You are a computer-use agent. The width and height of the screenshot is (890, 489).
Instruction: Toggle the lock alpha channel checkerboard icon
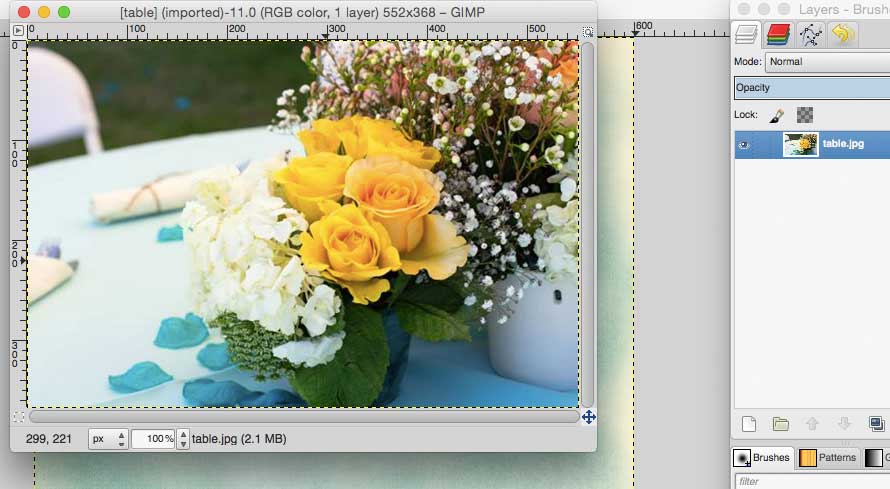(804, 115)
